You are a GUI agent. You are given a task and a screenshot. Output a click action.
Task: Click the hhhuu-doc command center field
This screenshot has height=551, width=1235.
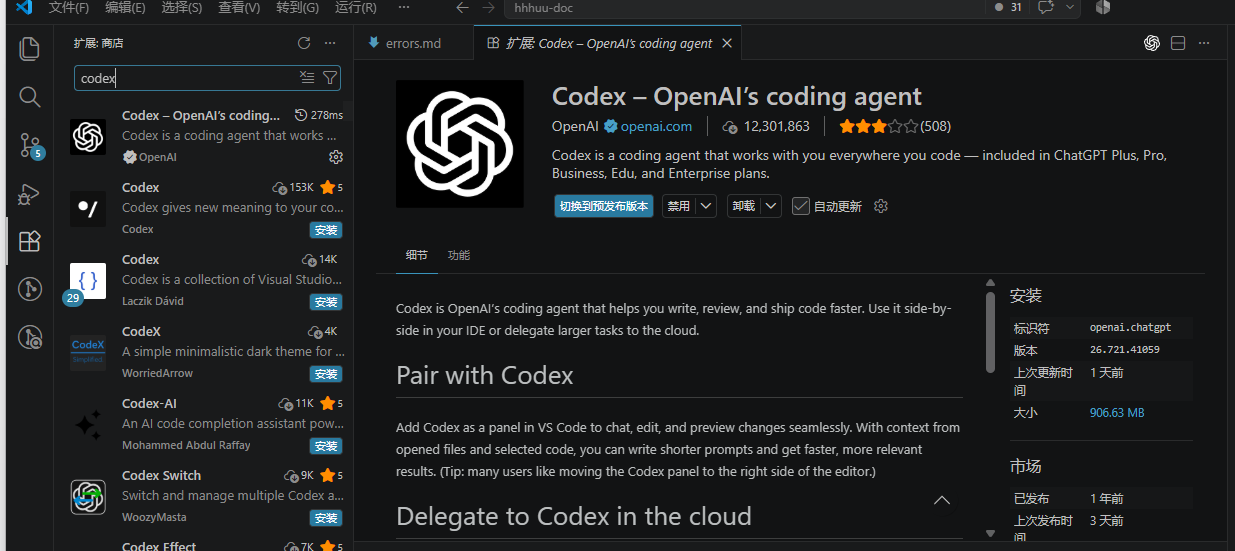coord(743,7)
